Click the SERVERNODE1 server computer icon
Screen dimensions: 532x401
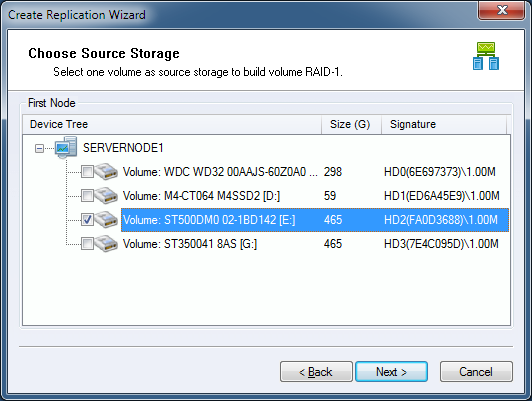pos(66,148)
